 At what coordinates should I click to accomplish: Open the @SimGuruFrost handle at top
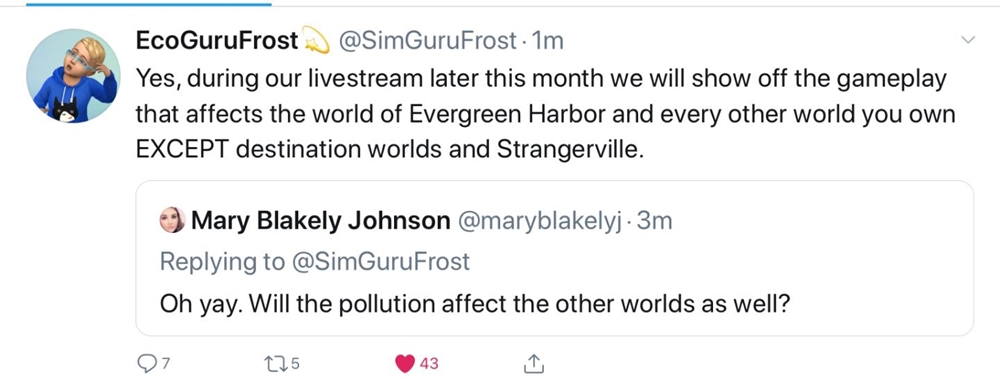click(427, 41)
